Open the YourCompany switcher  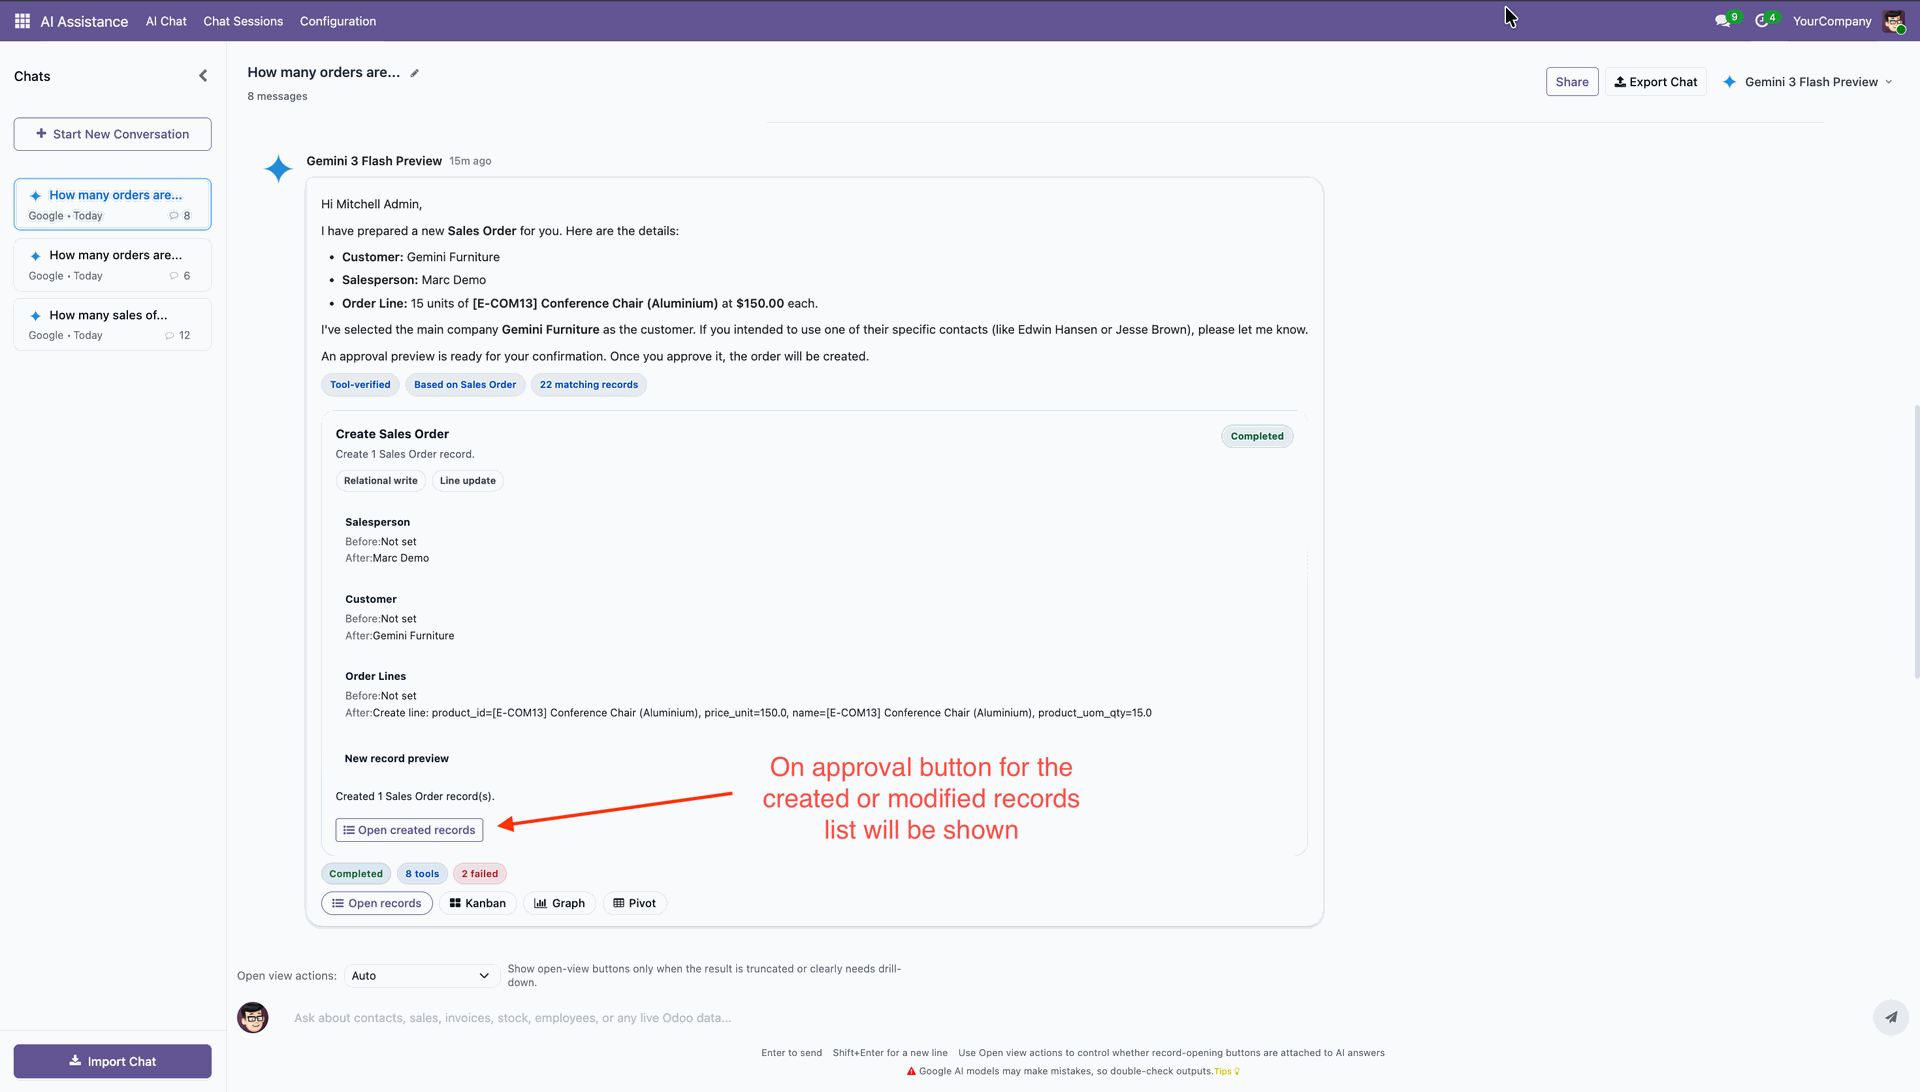tap(1831, 21)
